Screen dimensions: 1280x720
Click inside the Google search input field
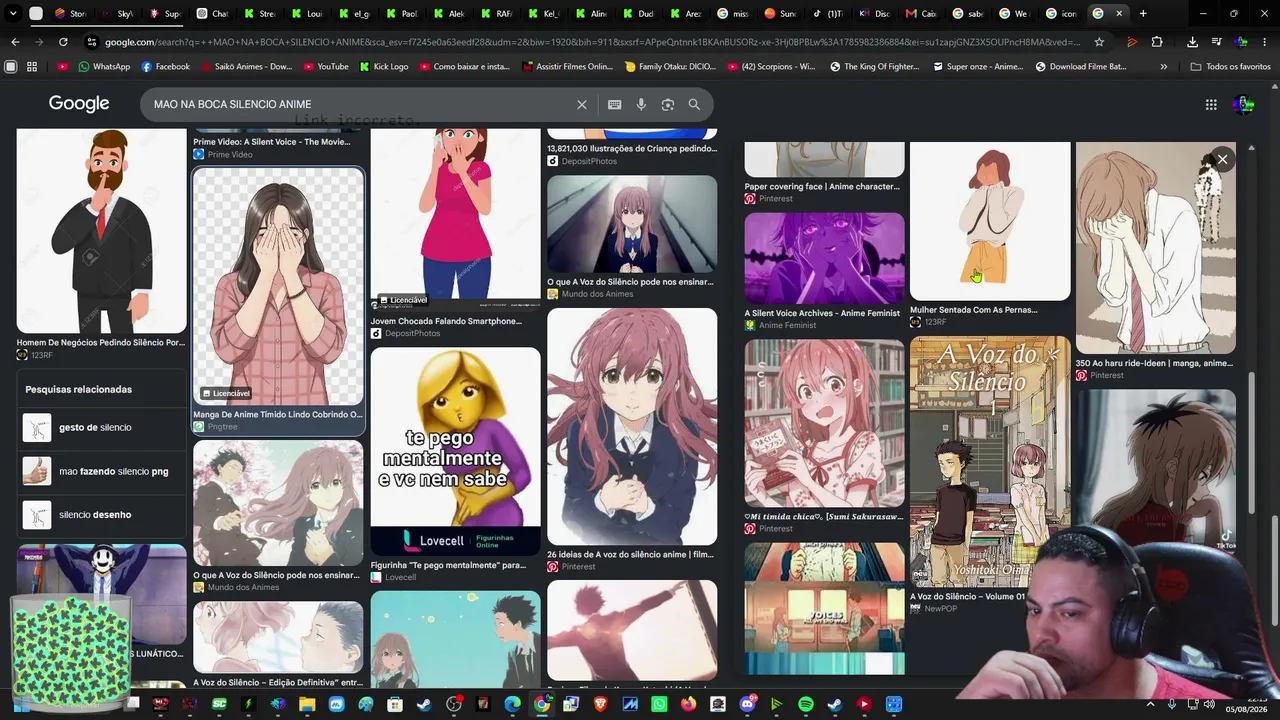360,105
